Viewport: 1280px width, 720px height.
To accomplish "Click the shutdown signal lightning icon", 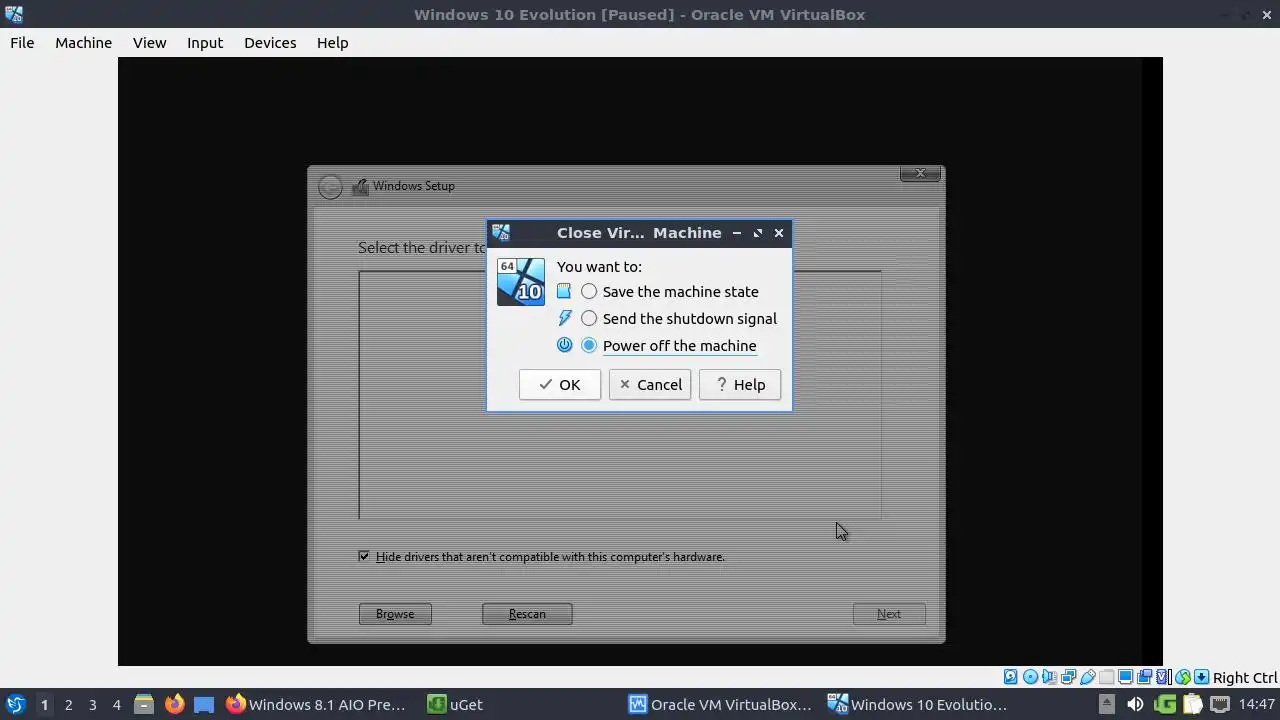I will point(564,318).
